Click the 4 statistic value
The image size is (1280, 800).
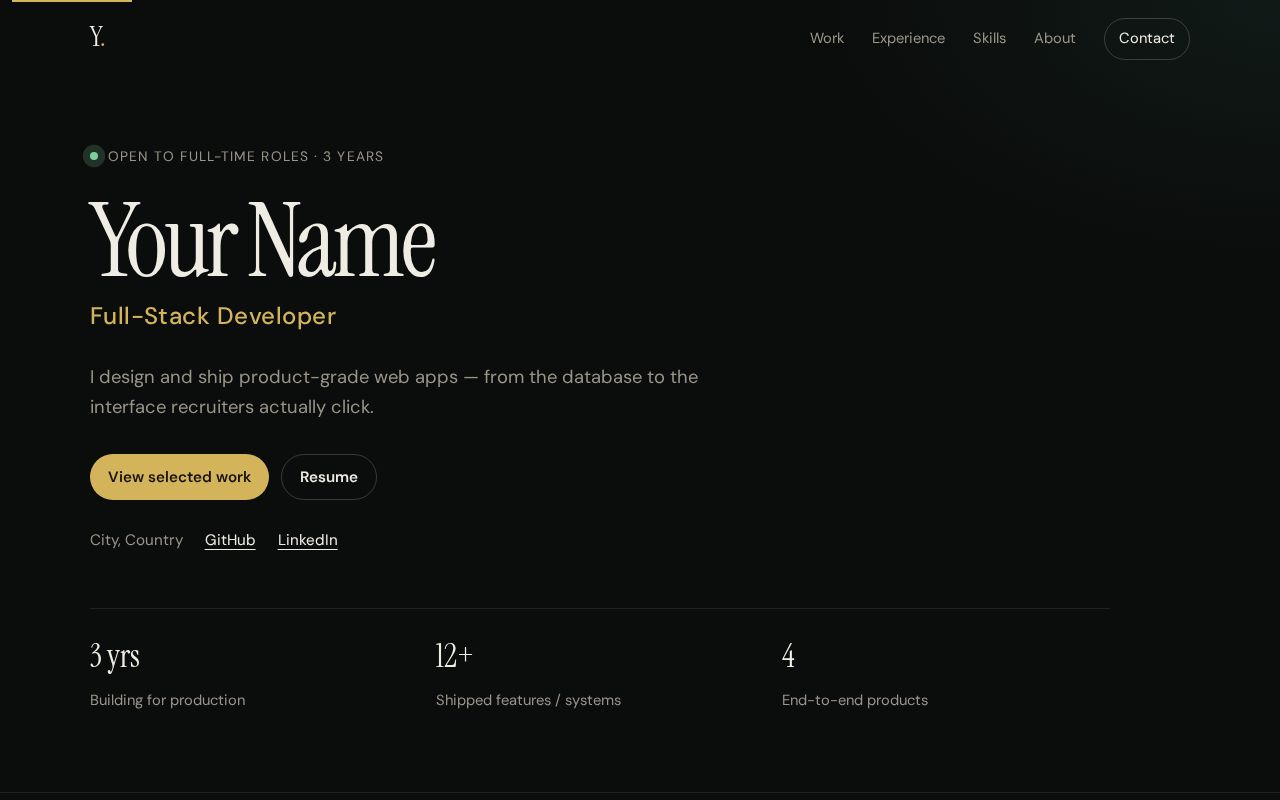pyautogui.click(x=788, y=656)
